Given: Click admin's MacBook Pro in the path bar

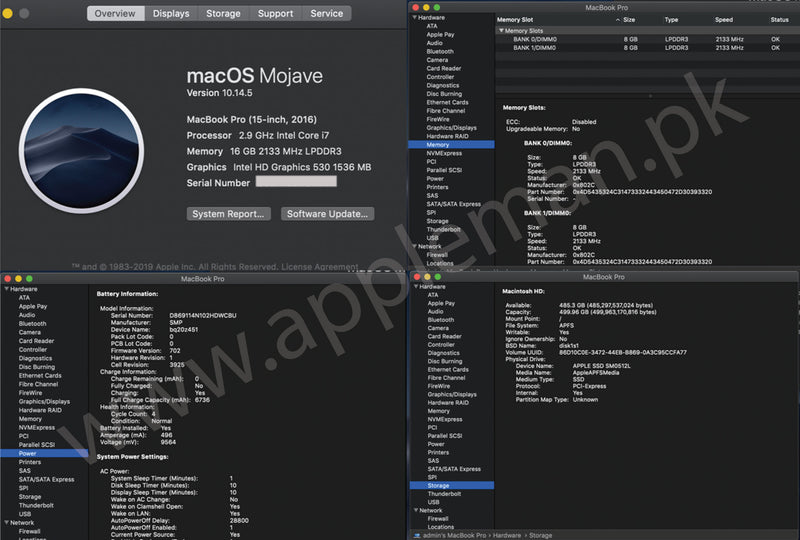Looking at the screenshot, I should (454, 535).
